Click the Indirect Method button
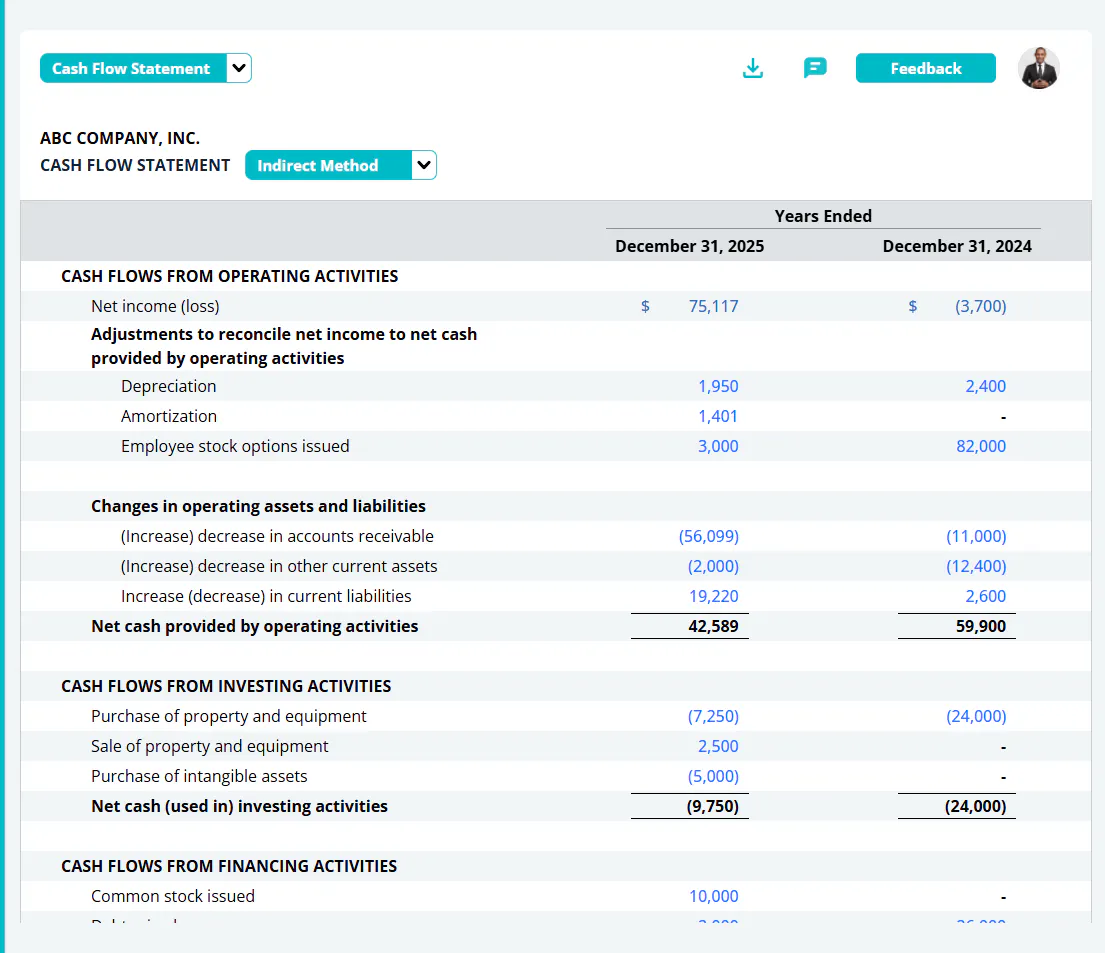Image resolution: width=1105 pixels, height=953 pixels. (x=328, y=166)
